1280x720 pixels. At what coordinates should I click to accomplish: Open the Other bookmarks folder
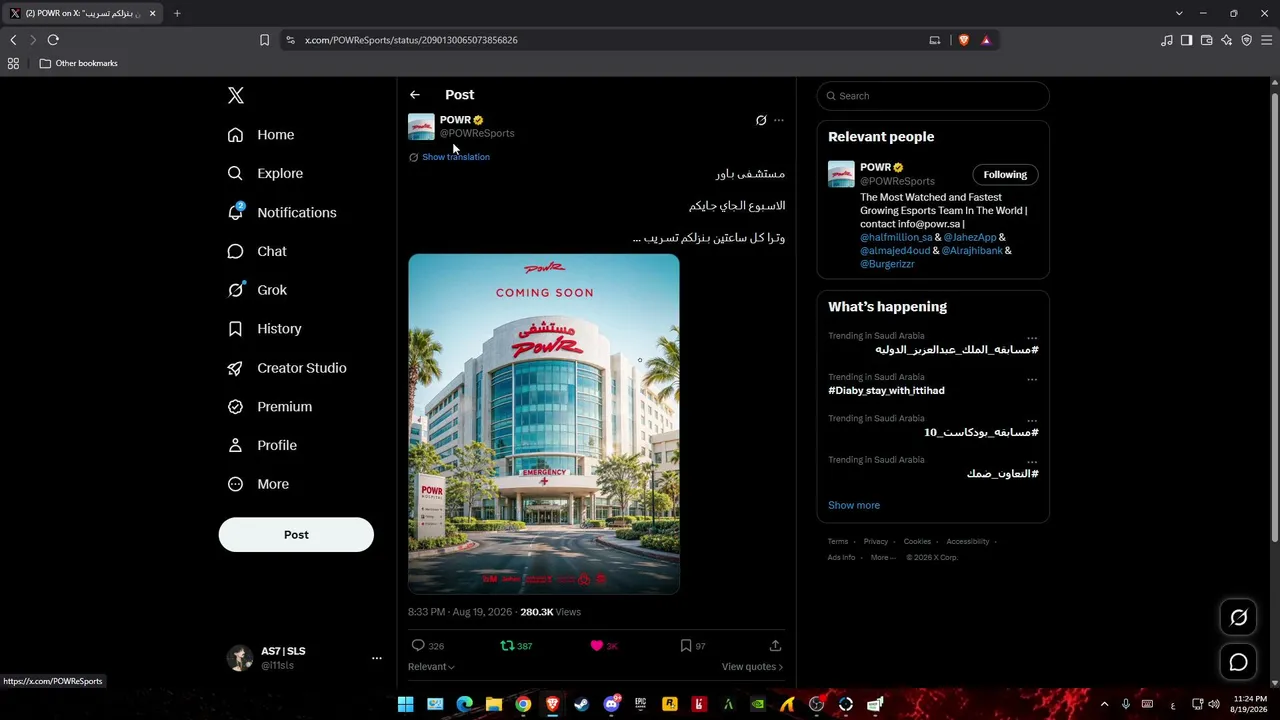[x=78, y=63]
